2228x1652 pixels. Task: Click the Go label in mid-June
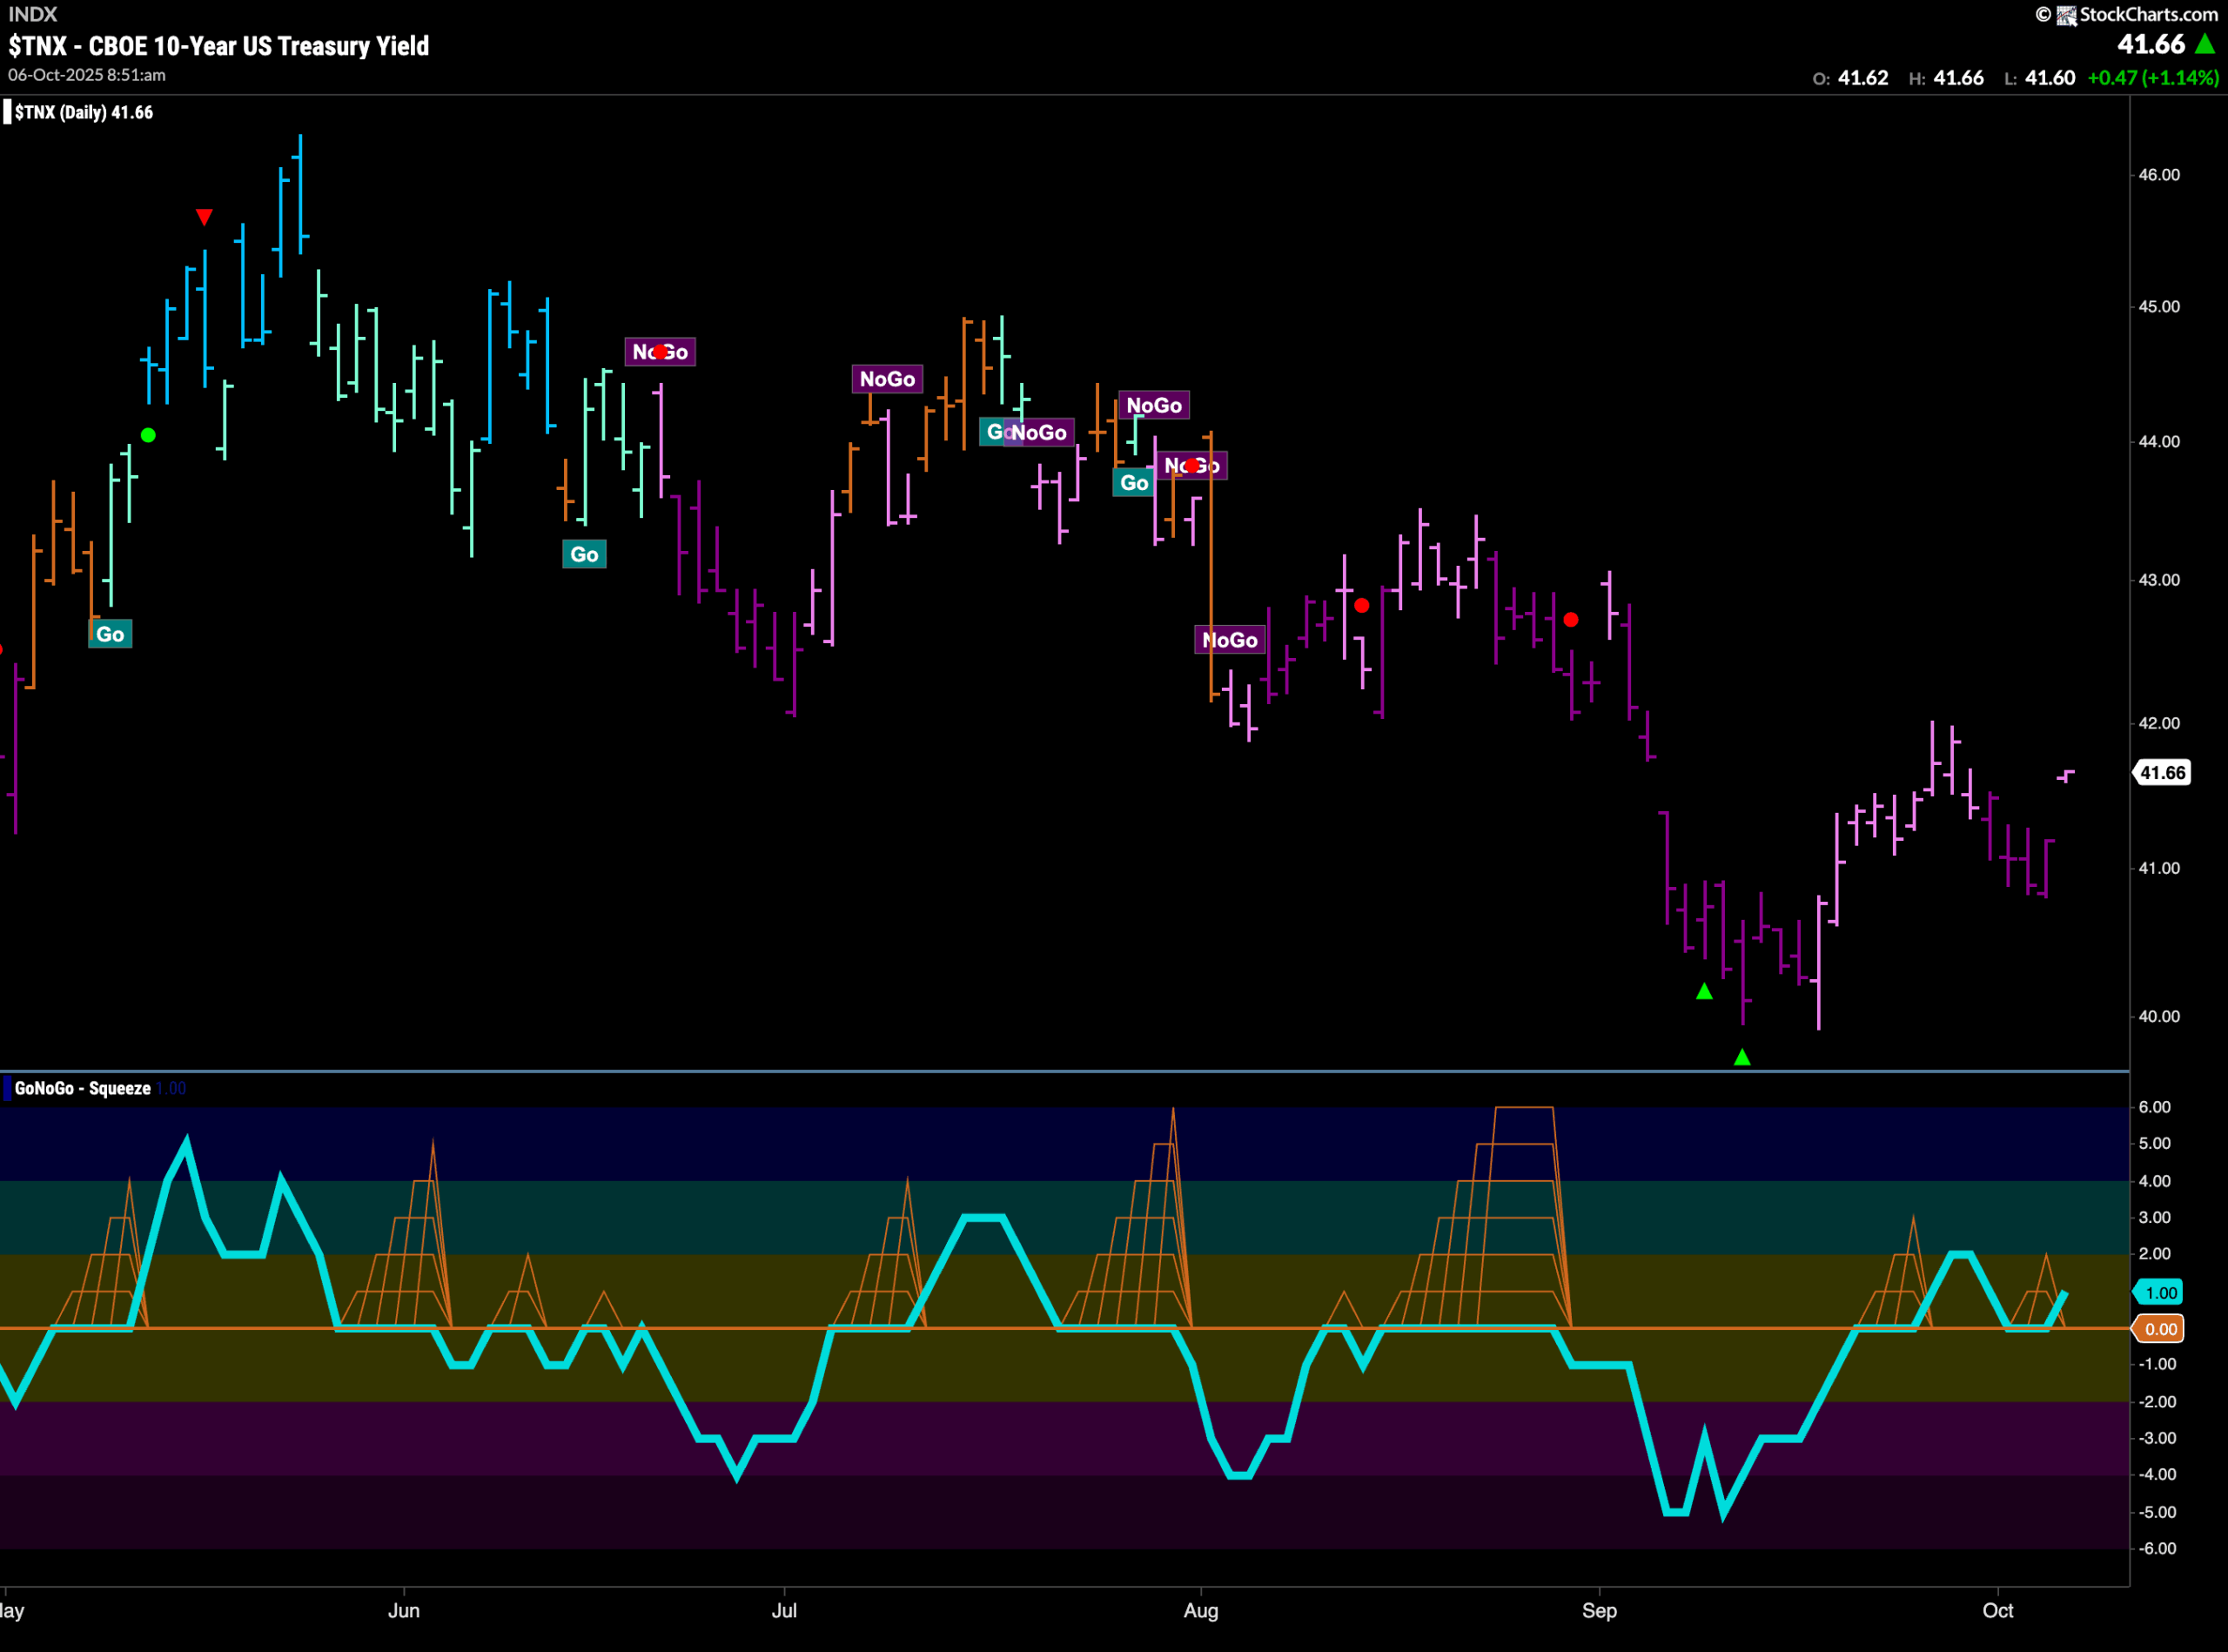[584, 555]
